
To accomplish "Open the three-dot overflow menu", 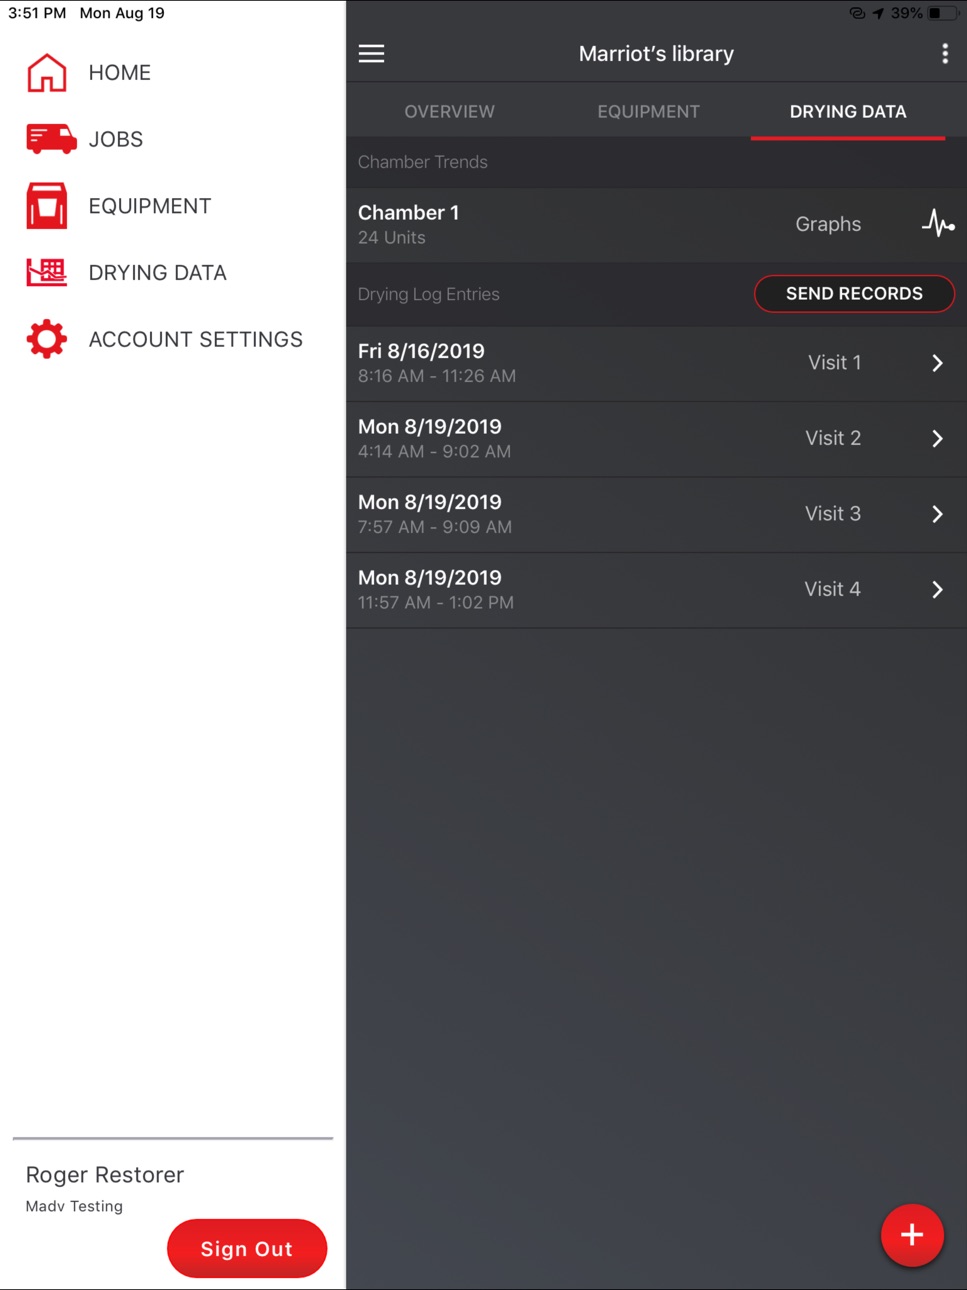I will click(945, 54).
